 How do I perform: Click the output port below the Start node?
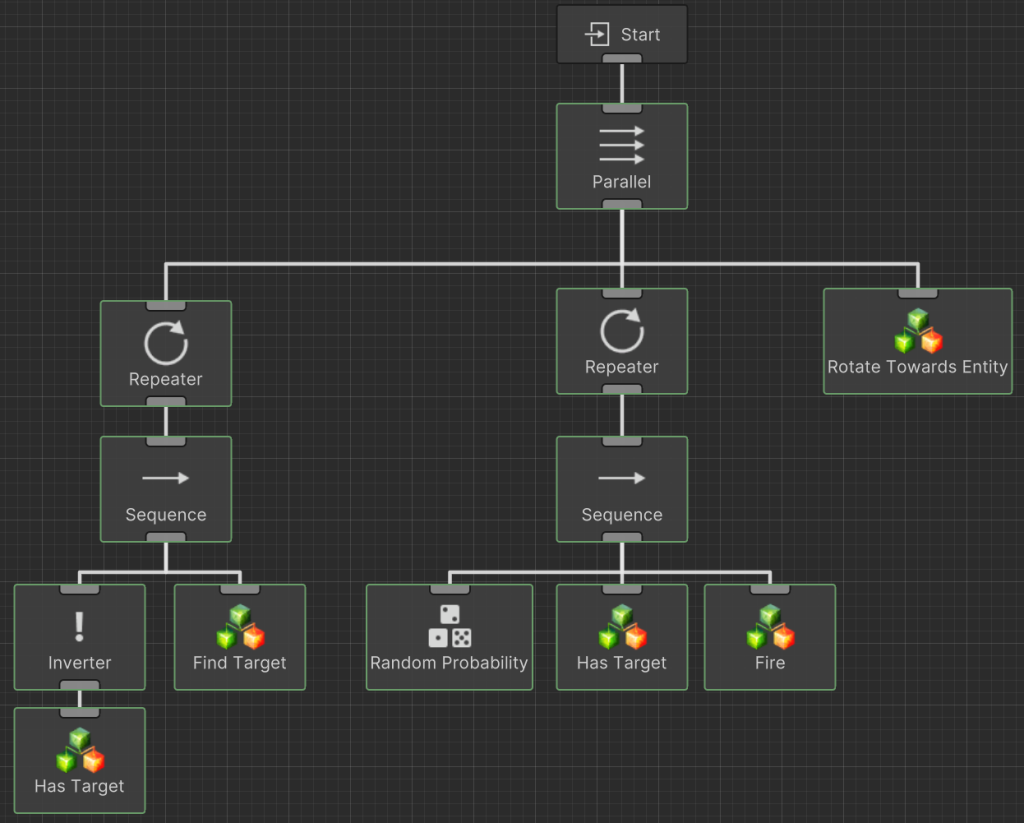pyautogui.click(x=621, y=60)
